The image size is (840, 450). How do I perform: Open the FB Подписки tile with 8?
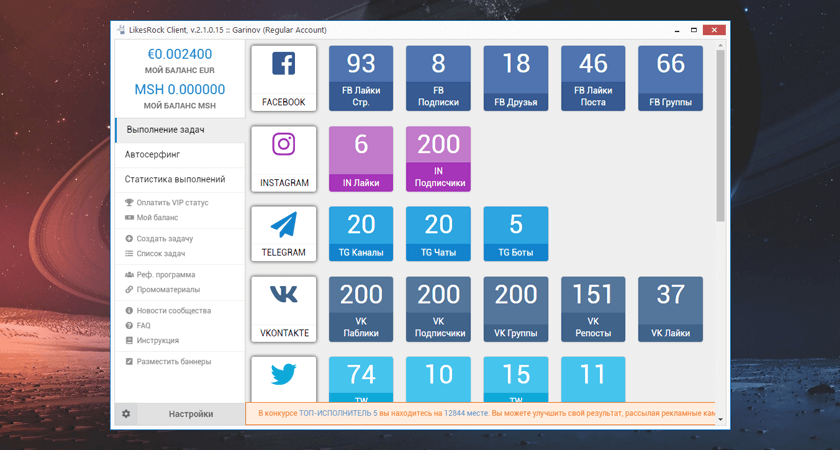[438, 78]
